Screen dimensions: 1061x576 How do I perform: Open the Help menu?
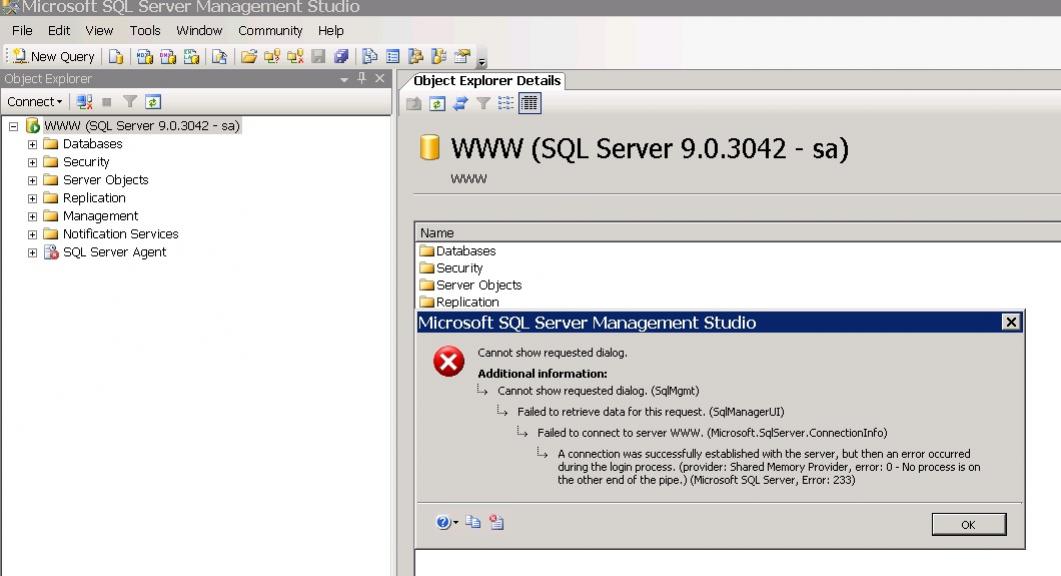(x=331, y=30)
